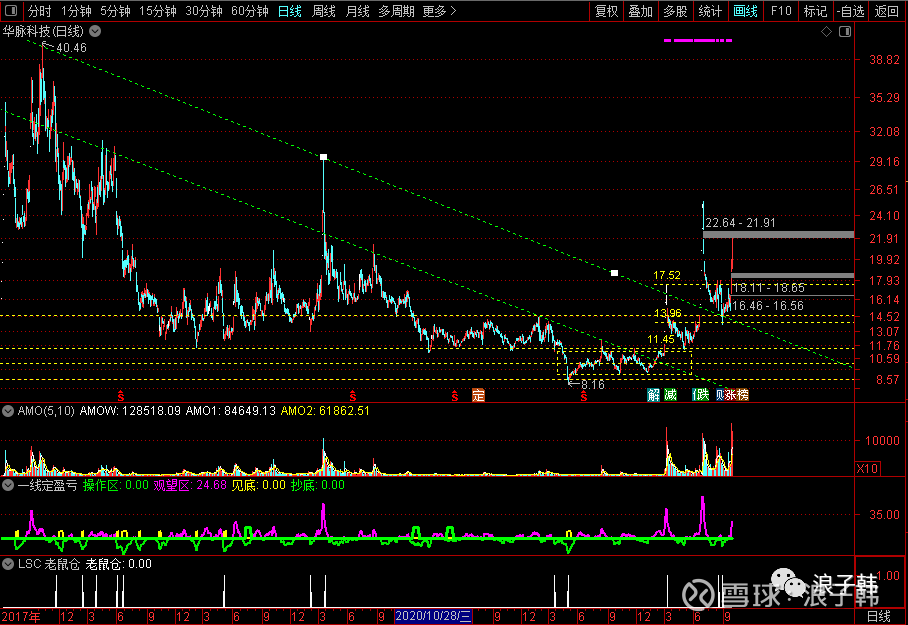The width and height of the screenshot is (908, 625).
Task: Select the 60分钟 period
Action: click(x=250, y=11)
